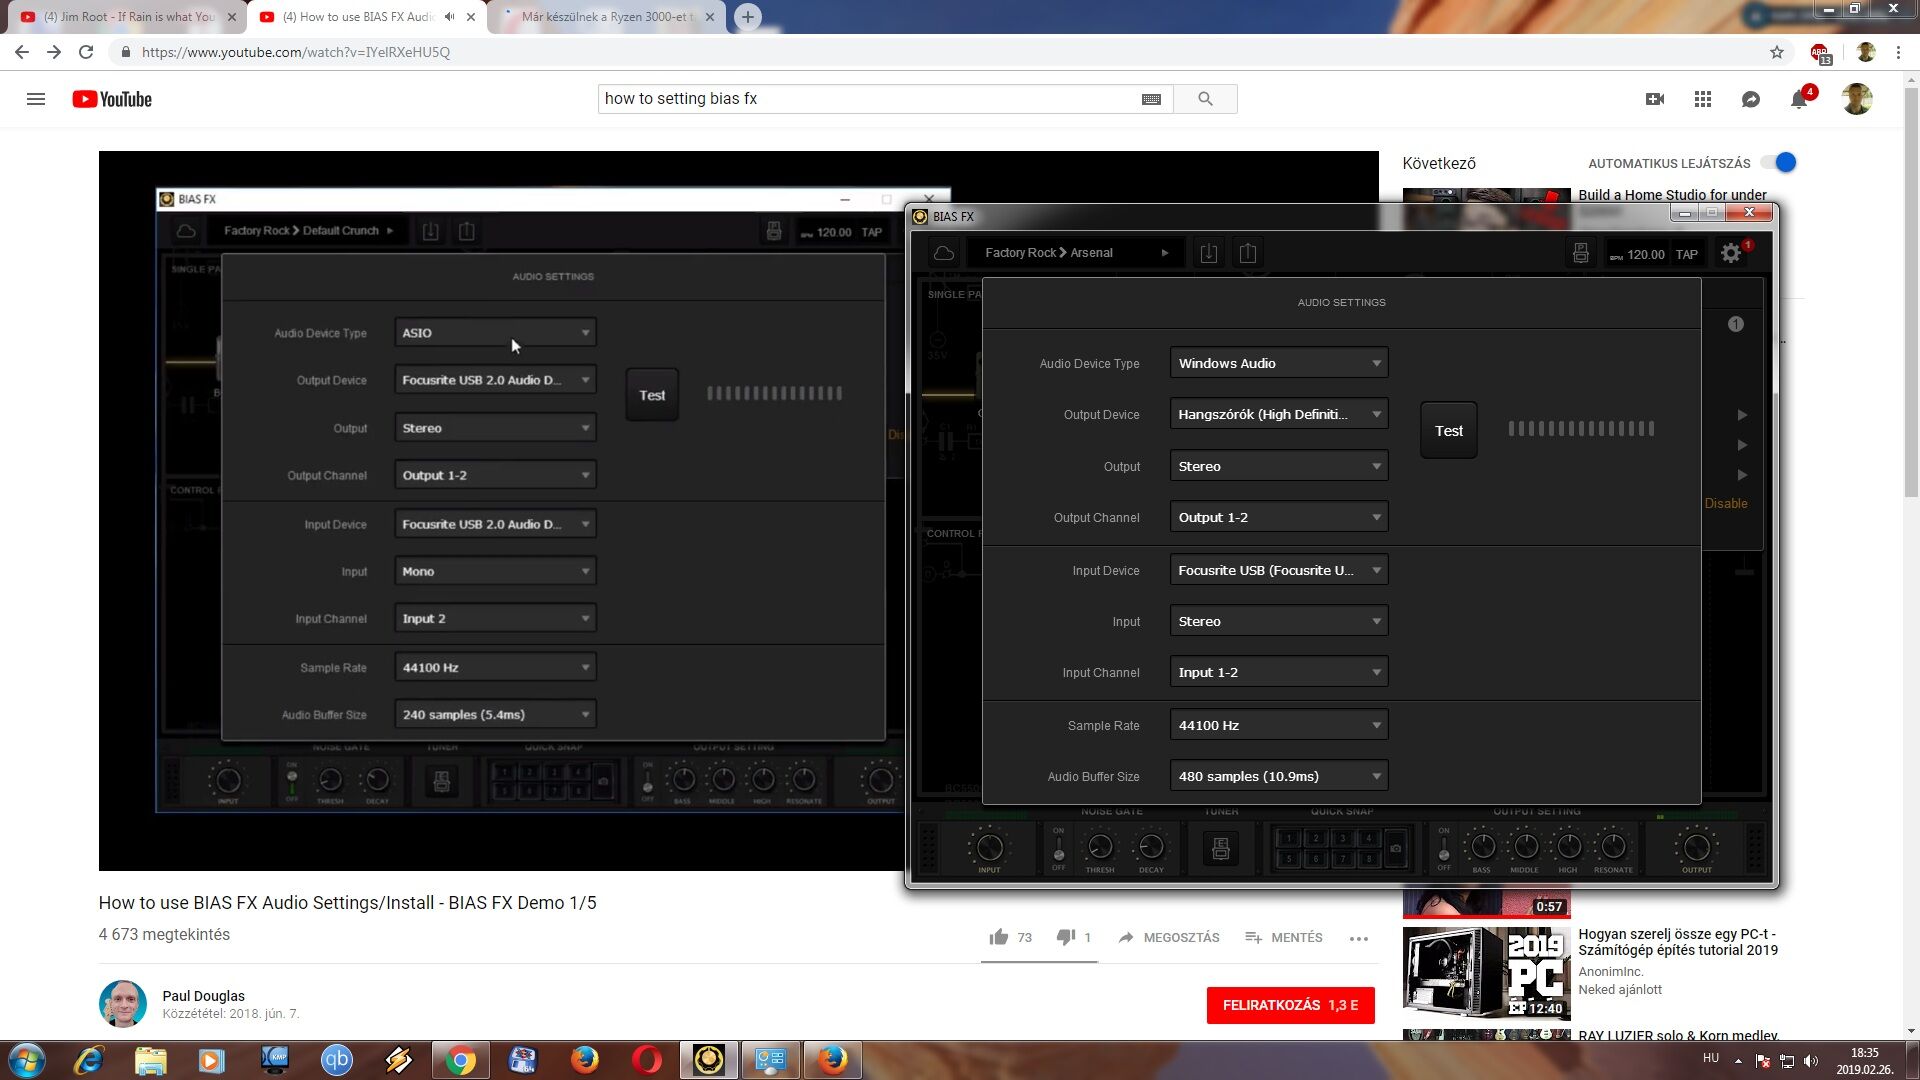Click the OUTPUT volume knob

[x=1696, y=848]
